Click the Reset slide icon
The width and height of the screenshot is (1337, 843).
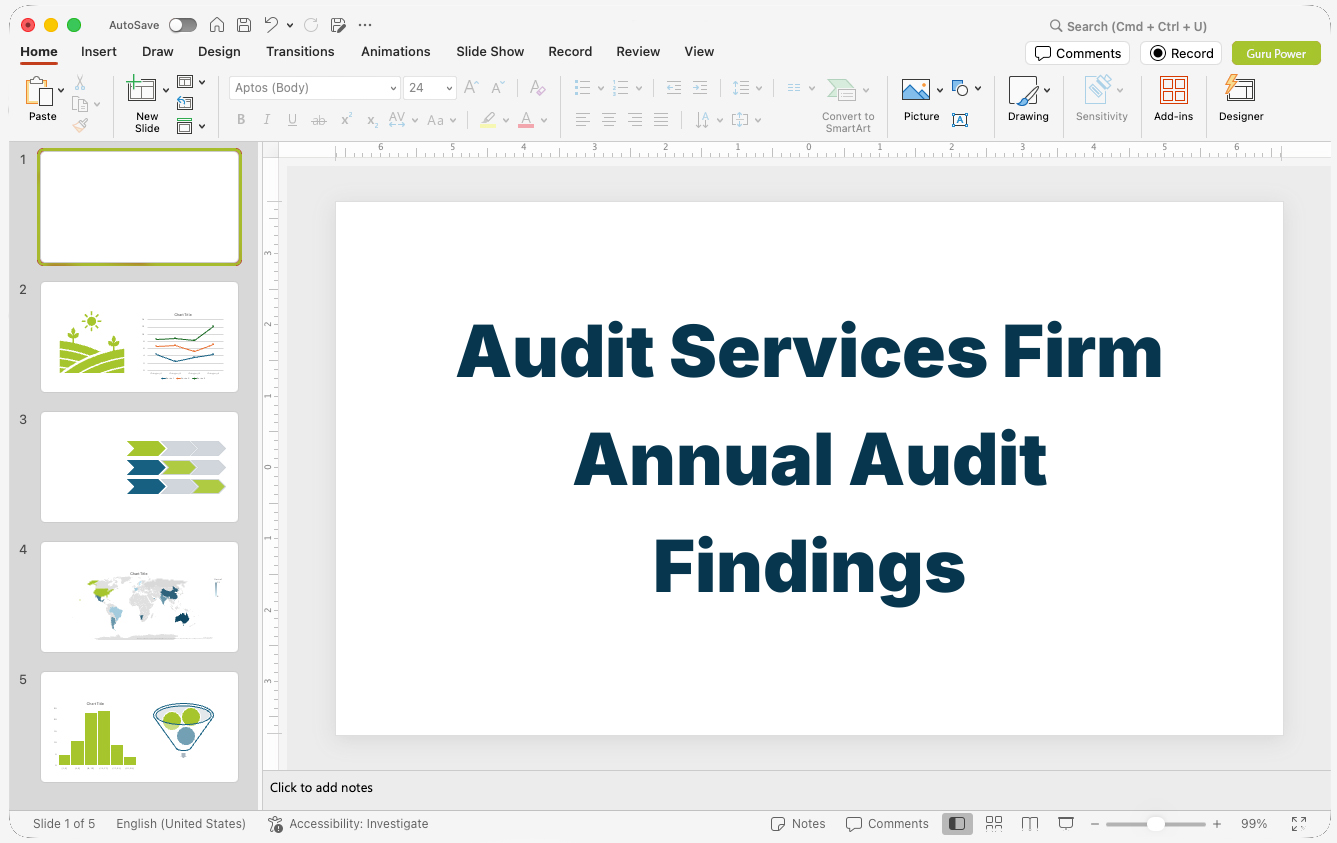[x=185, y=103]
